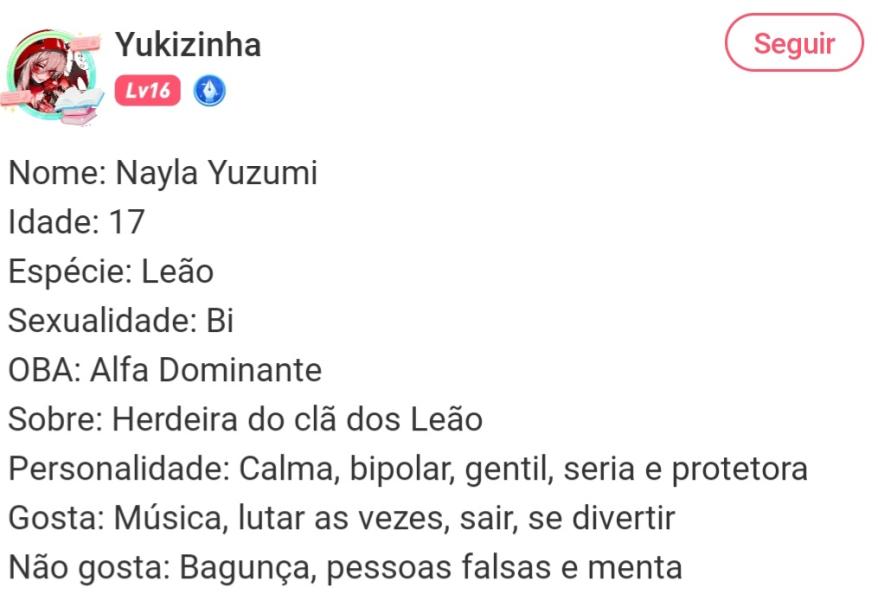878x600 pixels.
Task: Click the text Herdeira do clã dos Leão
Action: coord(298,419)
